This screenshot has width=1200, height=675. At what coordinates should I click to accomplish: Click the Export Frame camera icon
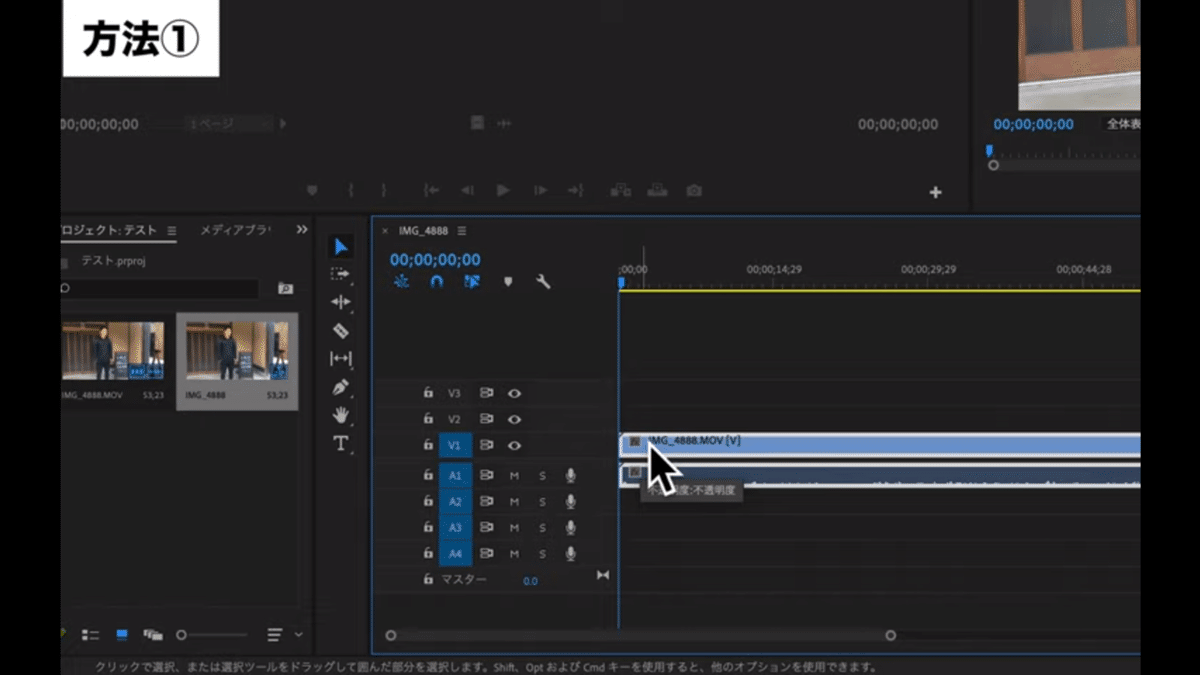pyautogui.click(x=693, y=191)
